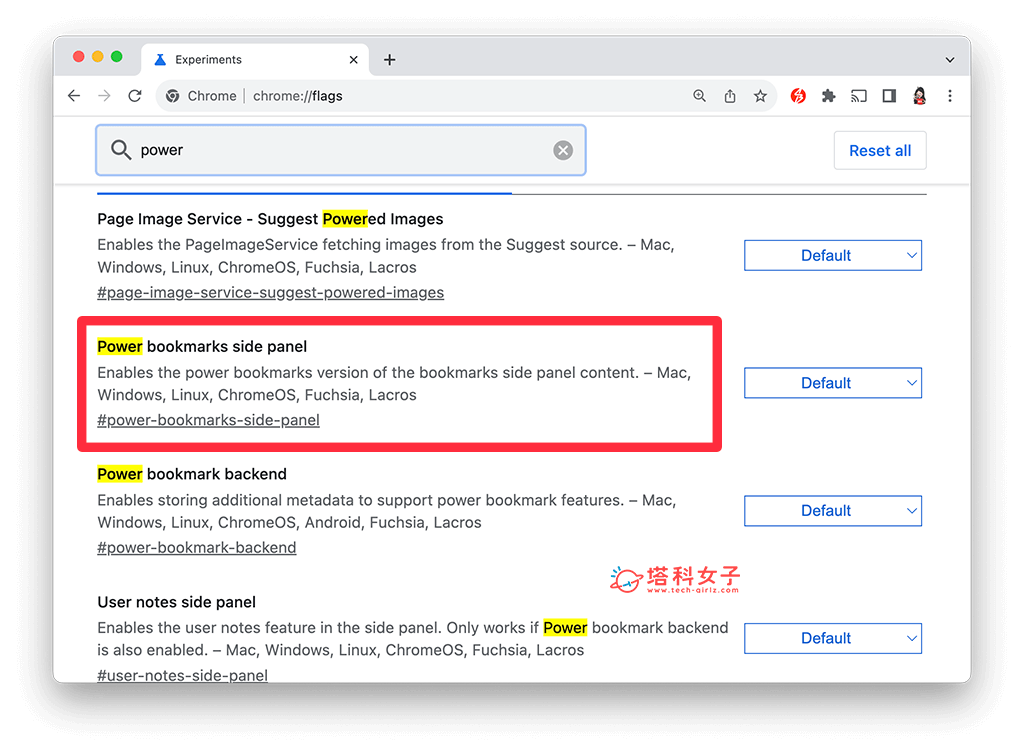Open the tab search chevron
This screenshot has height=753, width=1024.
click(x=950, y=59)
